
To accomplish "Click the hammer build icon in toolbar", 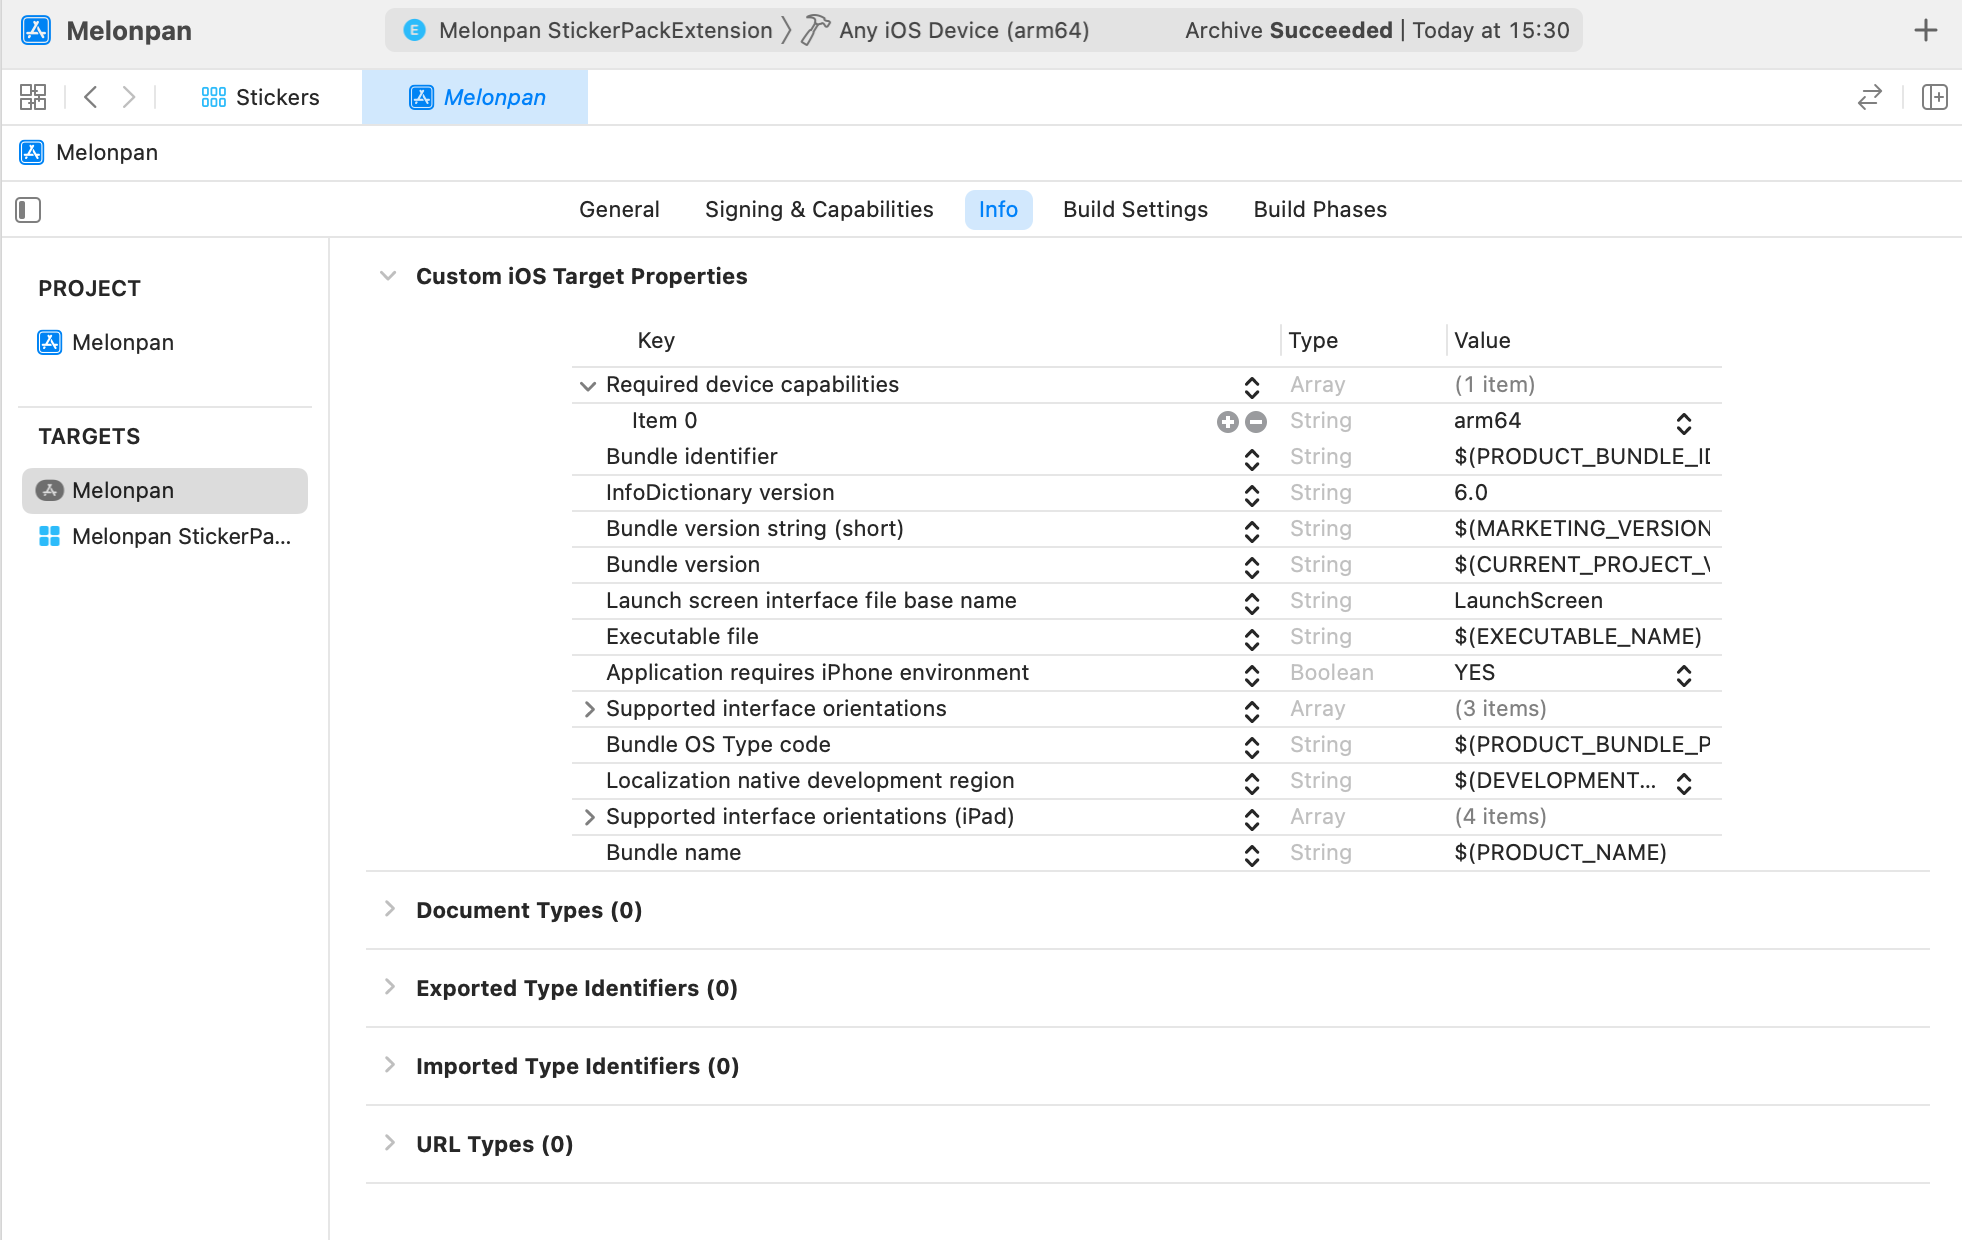I will point(815,30).
